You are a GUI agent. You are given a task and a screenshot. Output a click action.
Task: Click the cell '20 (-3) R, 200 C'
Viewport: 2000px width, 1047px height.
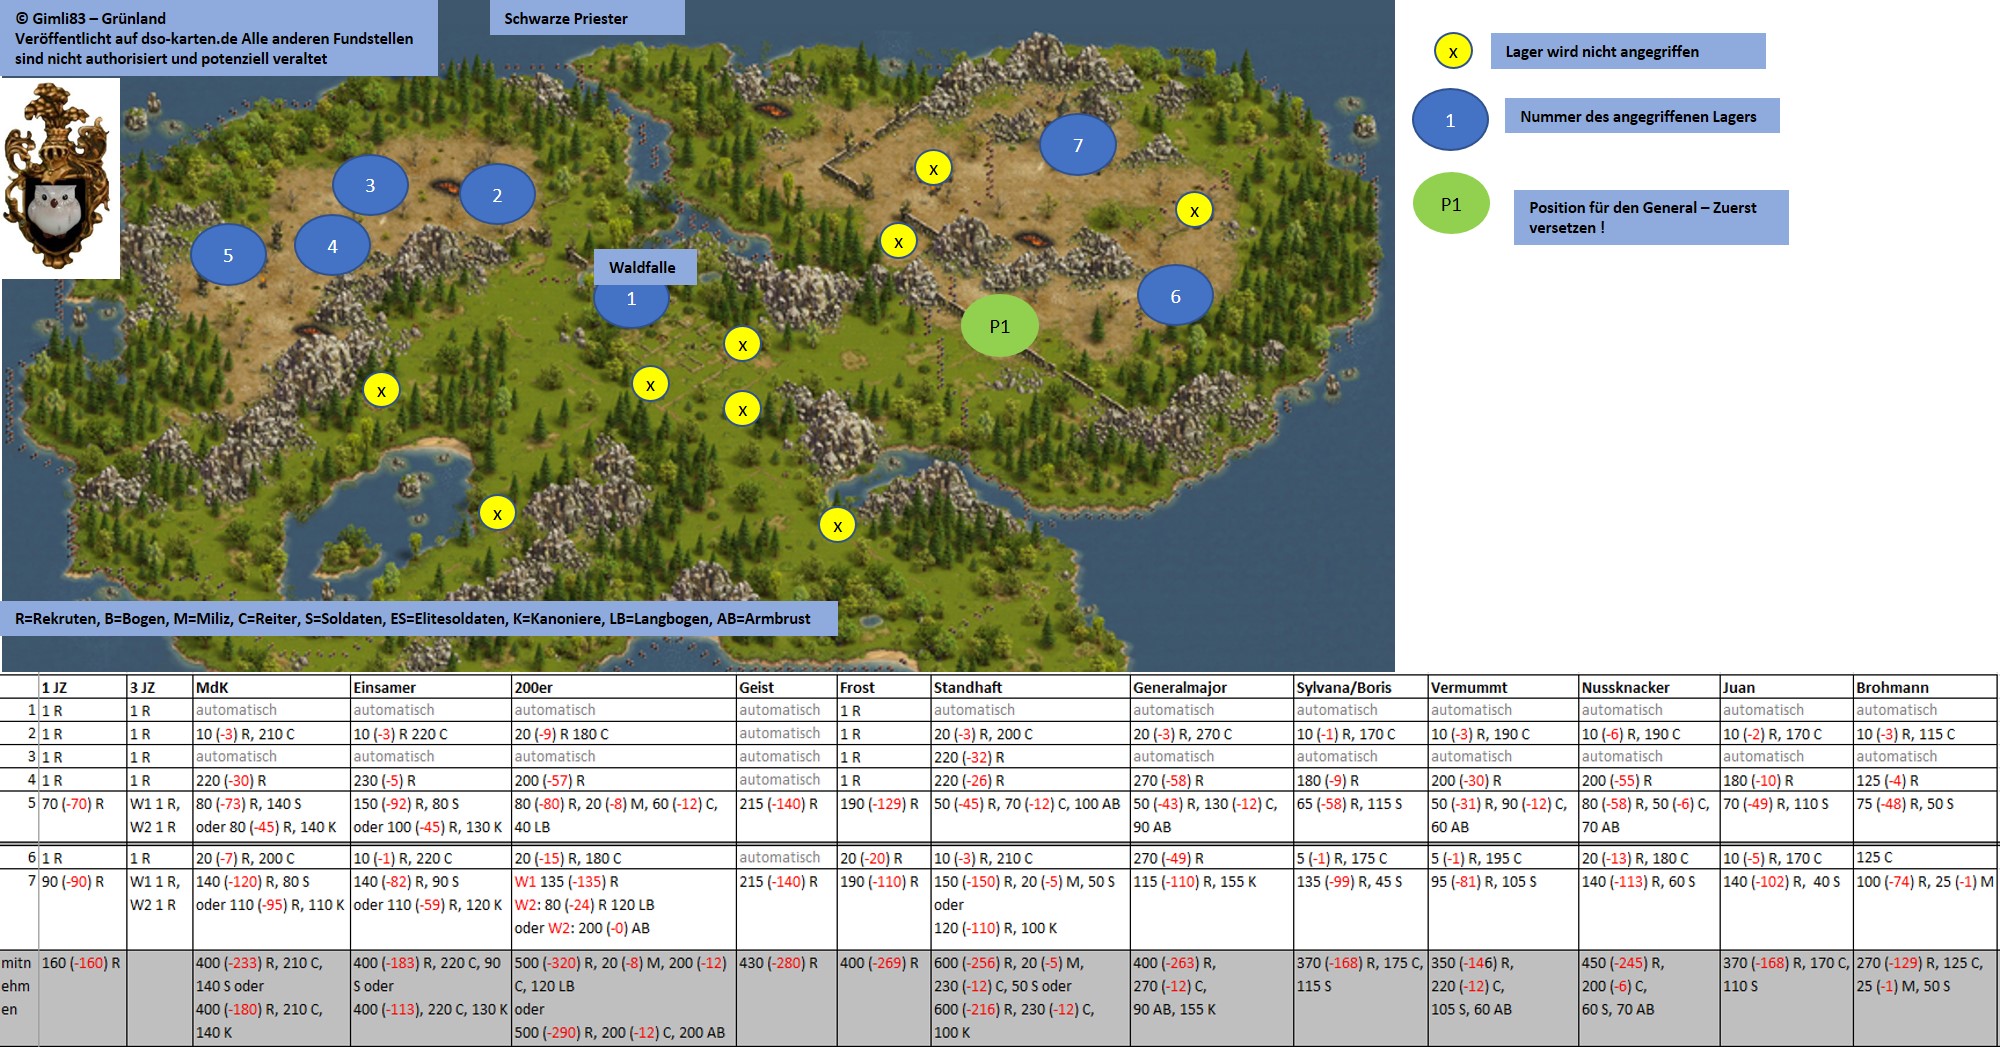(x=1030, y=734)
